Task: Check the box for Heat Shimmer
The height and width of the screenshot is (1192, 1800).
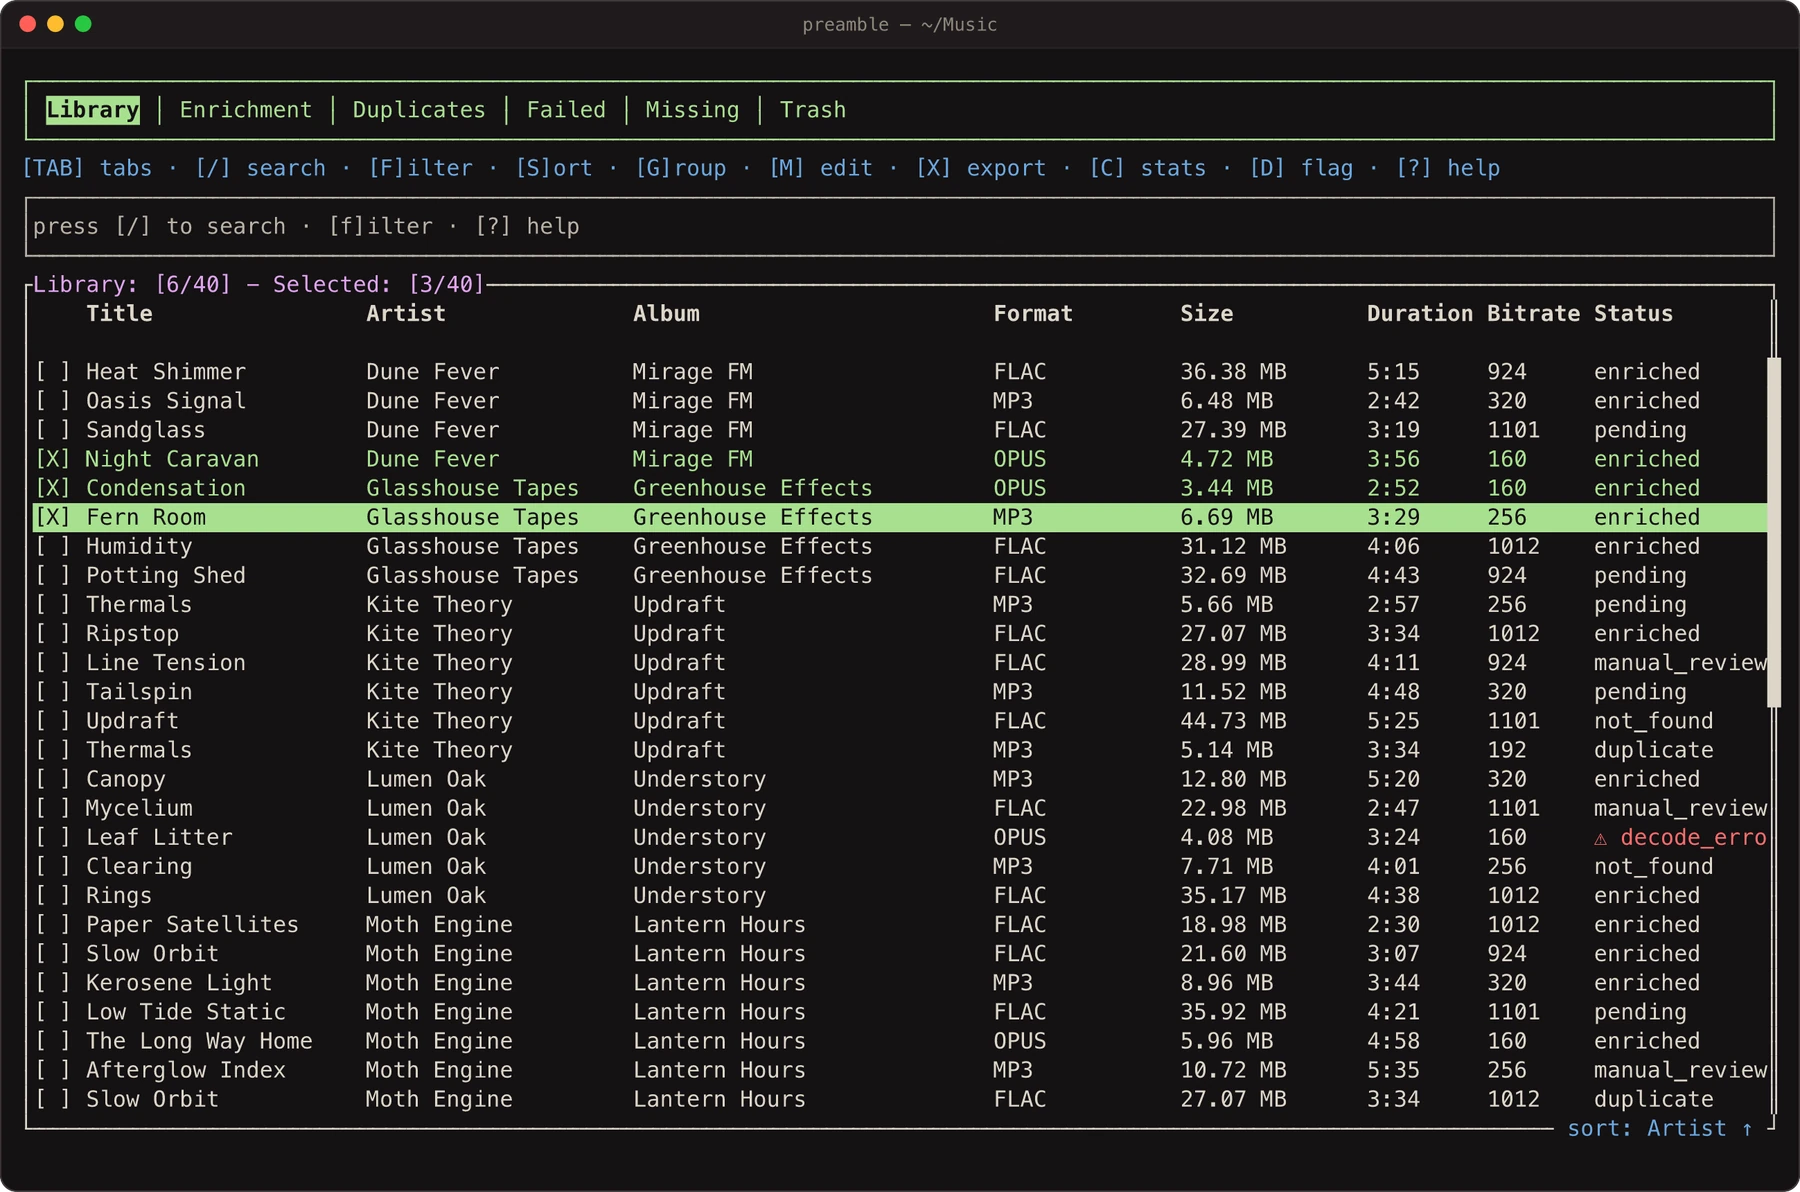Action: pos(53,372)
